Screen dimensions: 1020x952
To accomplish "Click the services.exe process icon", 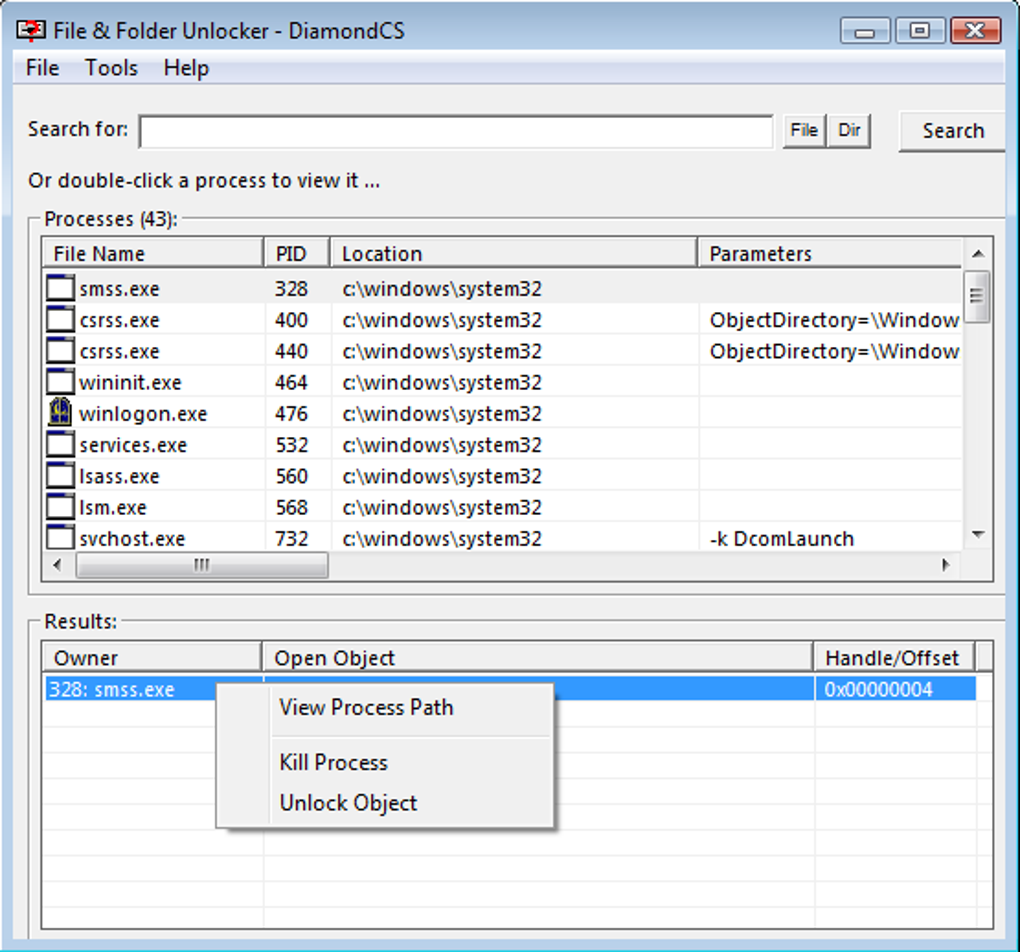I will pos(60,444).
